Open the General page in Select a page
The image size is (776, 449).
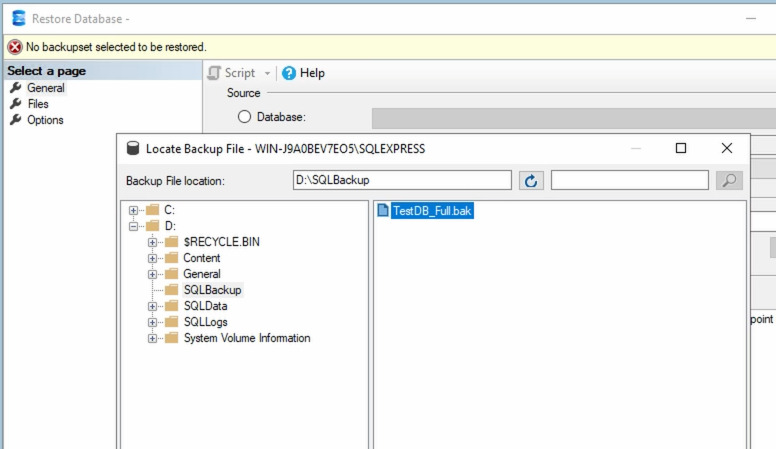[46, 88]
